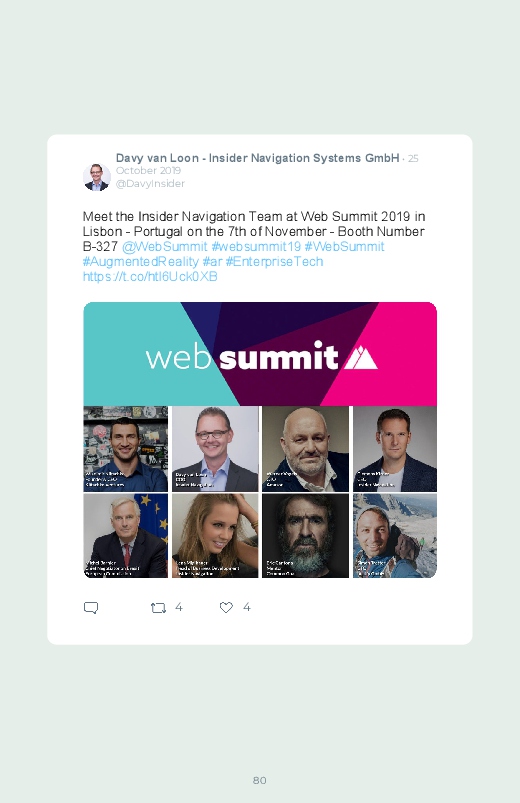520x803 pixels.
Task: Click the @DavyInsider handle
Action: 150,183
